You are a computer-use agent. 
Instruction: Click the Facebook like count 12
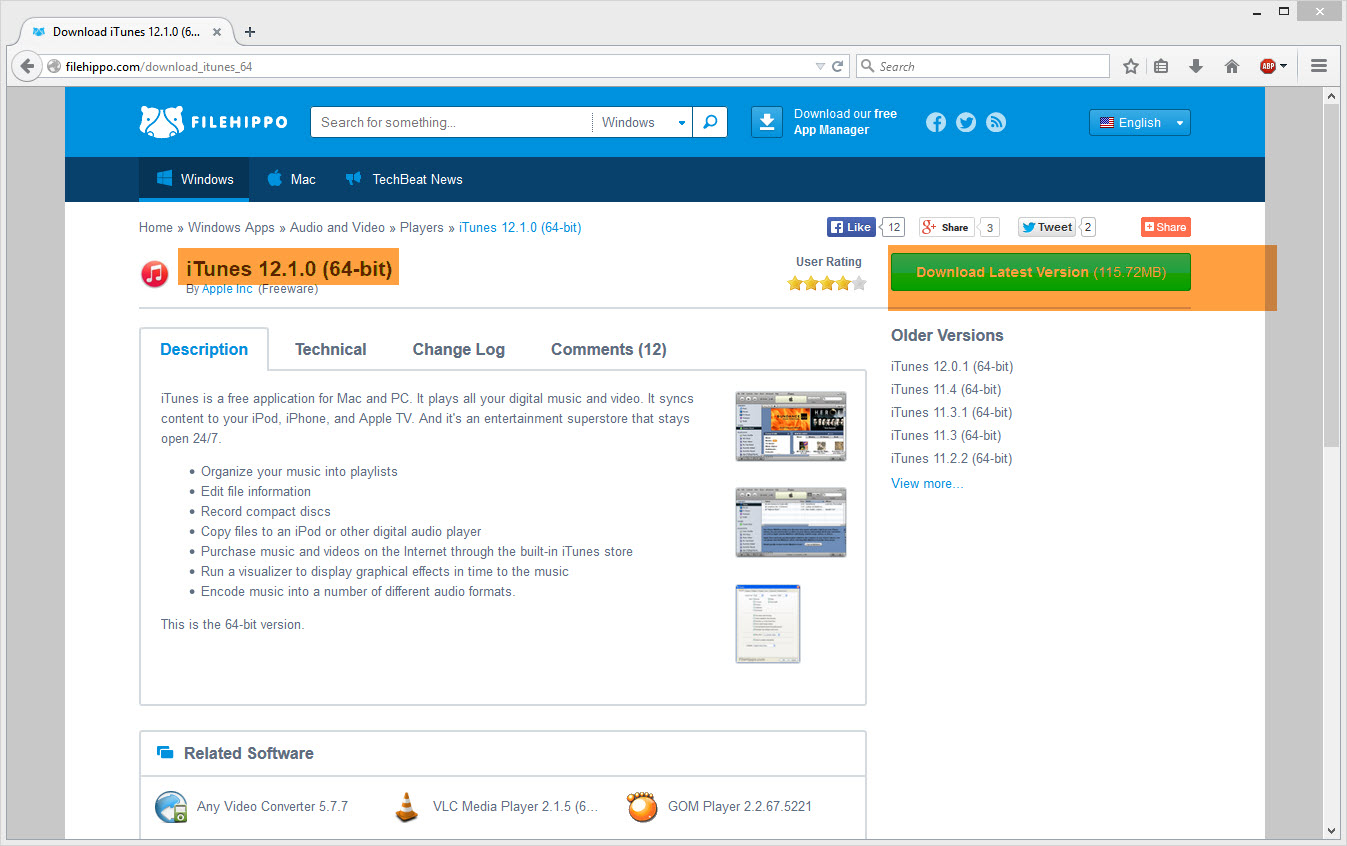pyautogui.click(x=894, y=227)
